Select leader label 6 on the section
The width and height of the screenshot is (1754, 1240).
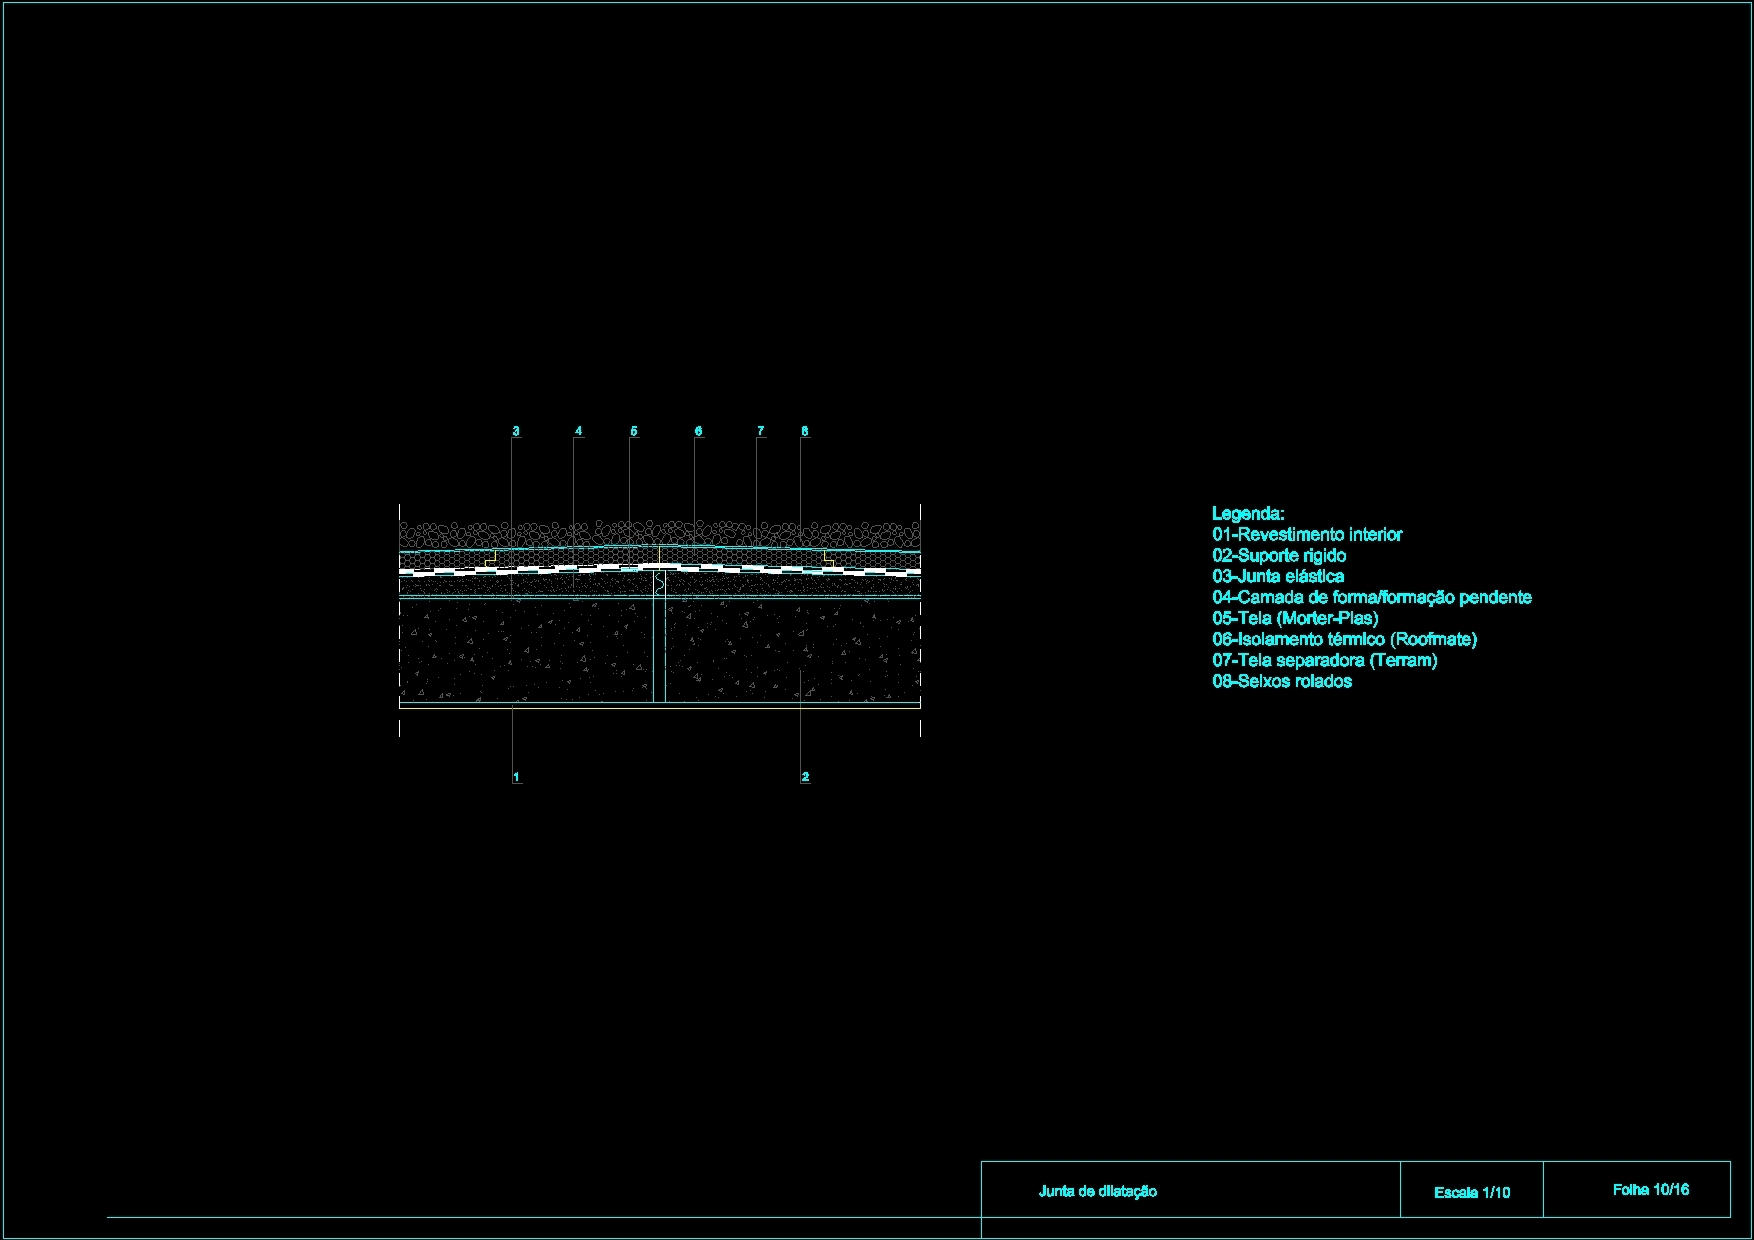point(697,430)
